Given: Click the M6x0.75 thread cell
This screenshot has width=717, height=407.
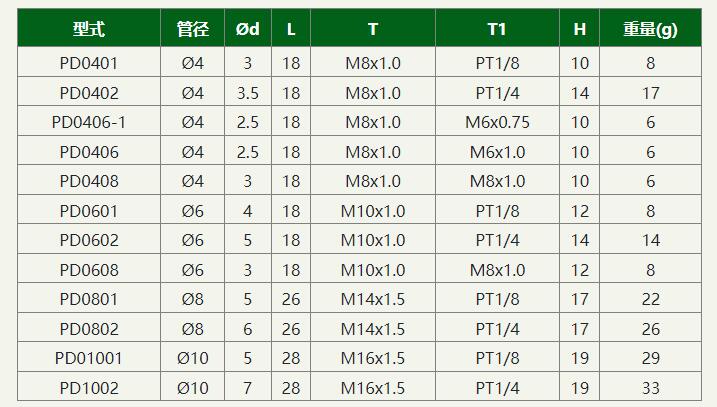Looking at the screenshot, I should point(497,122).
